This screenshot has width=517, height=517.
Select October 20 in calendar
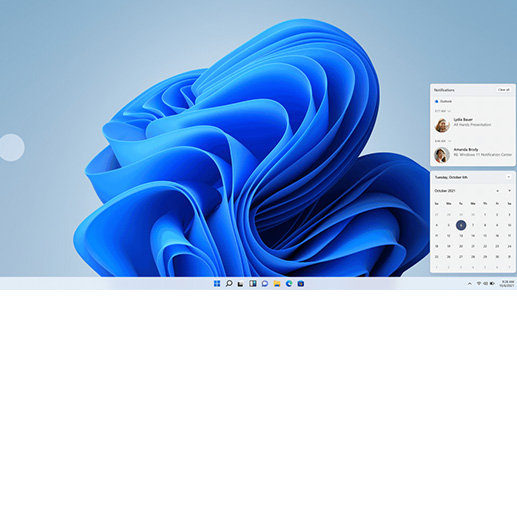461,246
